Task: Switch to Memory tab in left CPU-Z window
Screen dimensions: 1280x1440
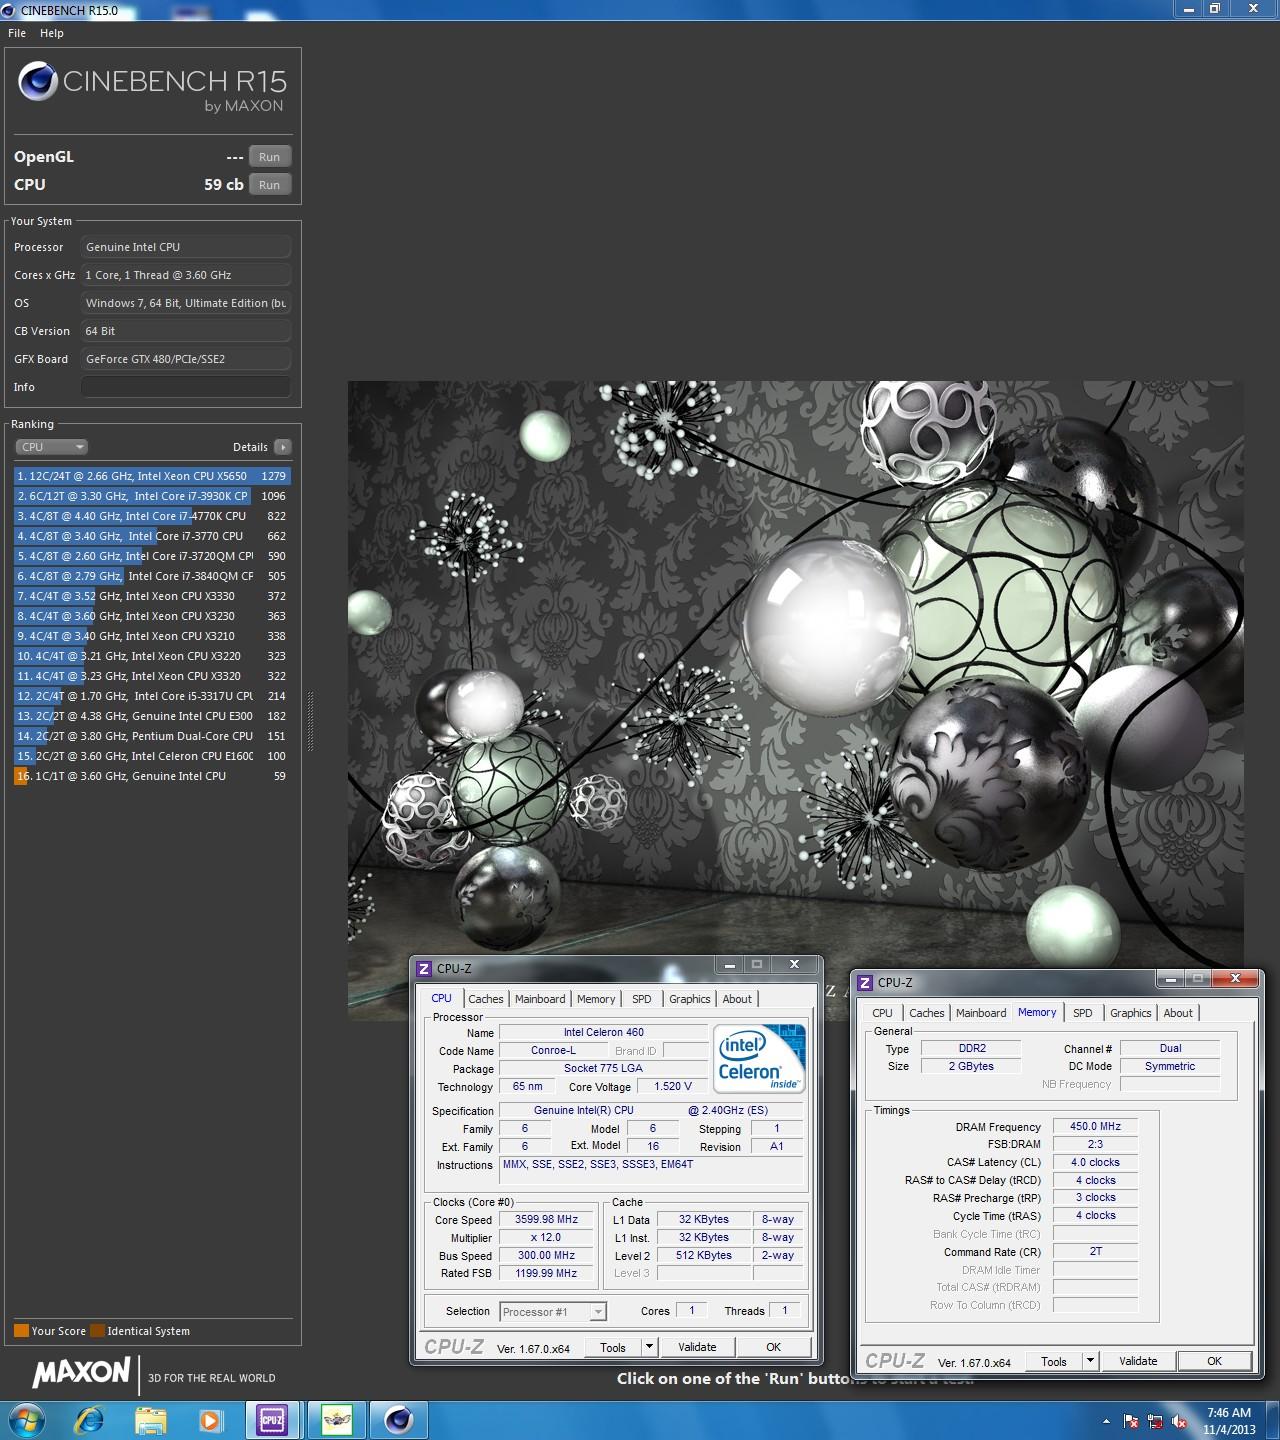Action: (x=596, y=999)
